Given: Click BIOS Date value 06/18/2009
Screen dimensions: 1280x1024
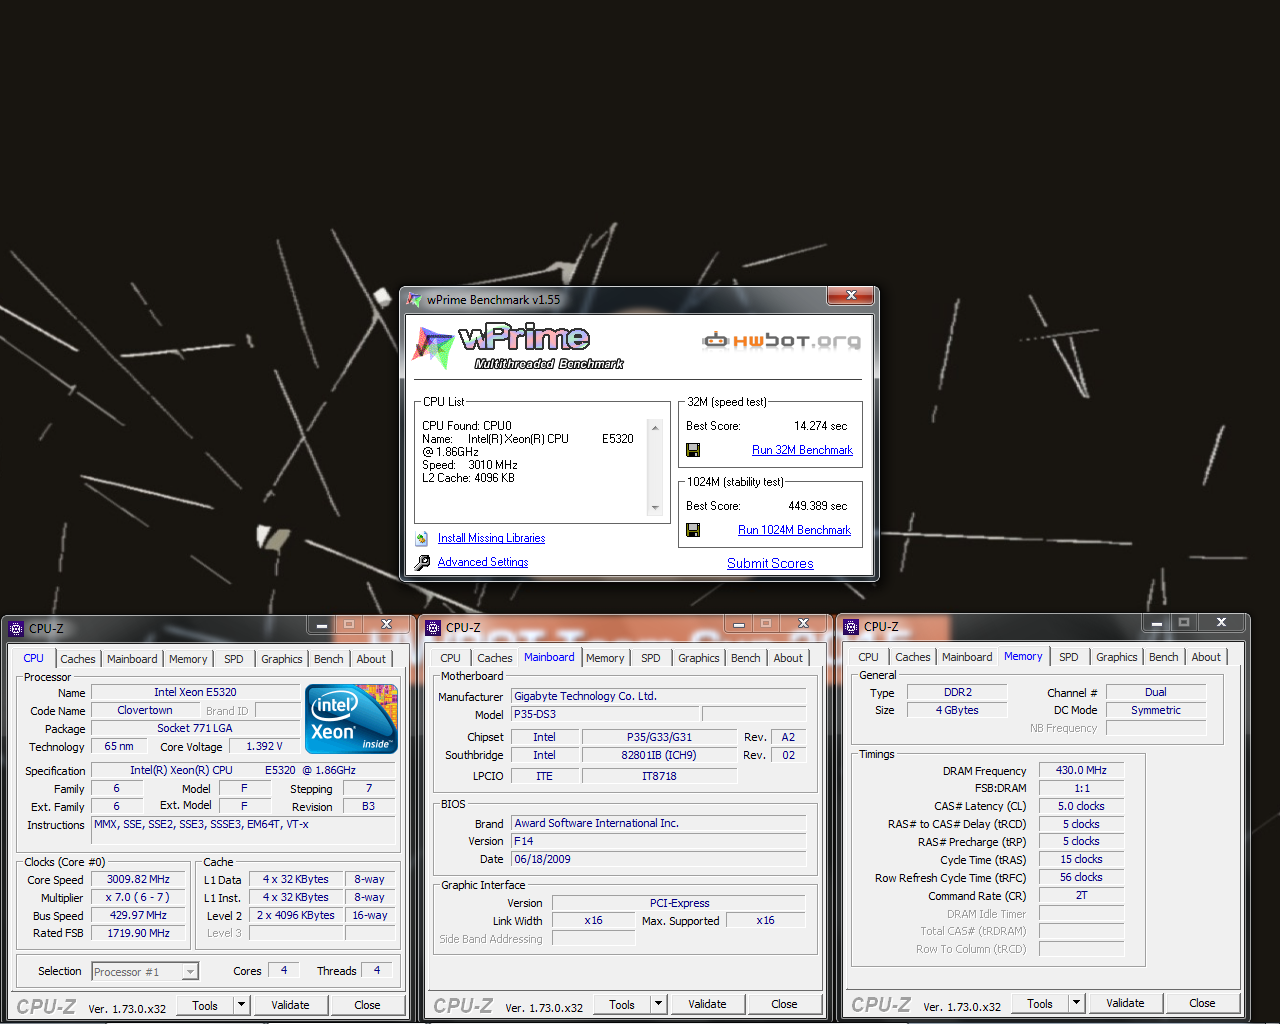Looking at the screenshot, I should [658, 859].
